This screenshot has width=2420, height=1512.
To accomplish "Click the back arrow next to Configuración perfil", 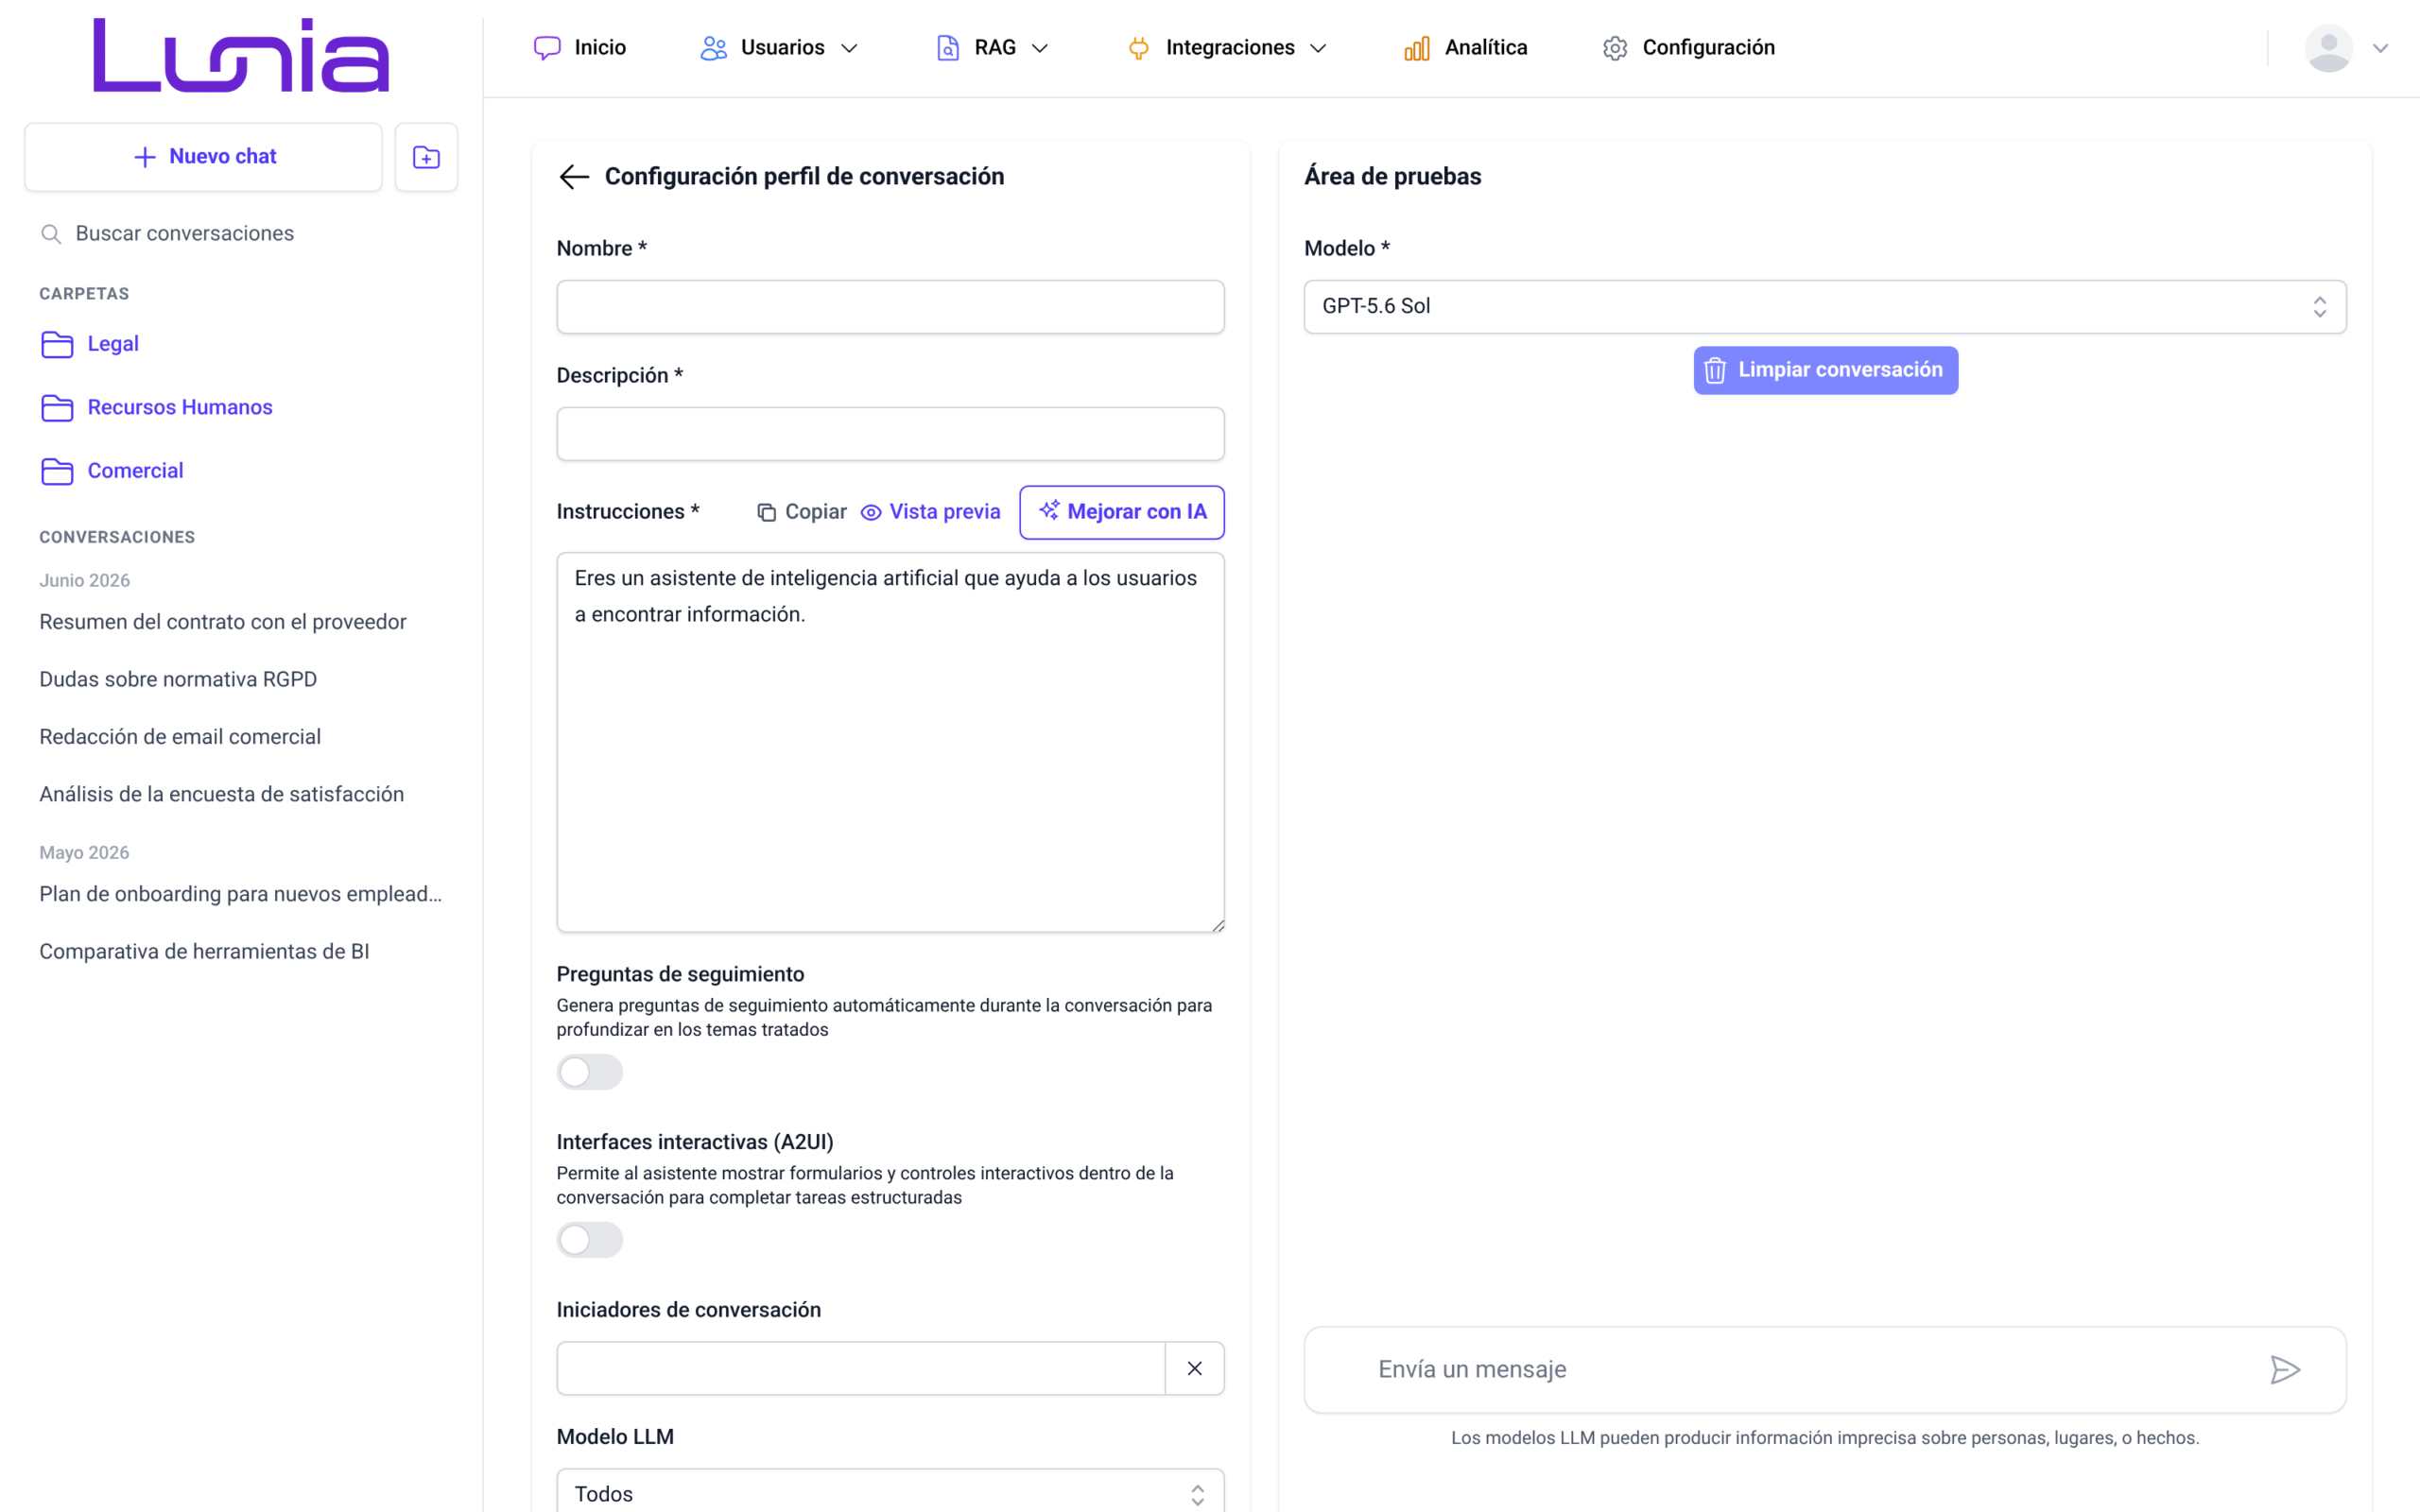I will [574, 177].
